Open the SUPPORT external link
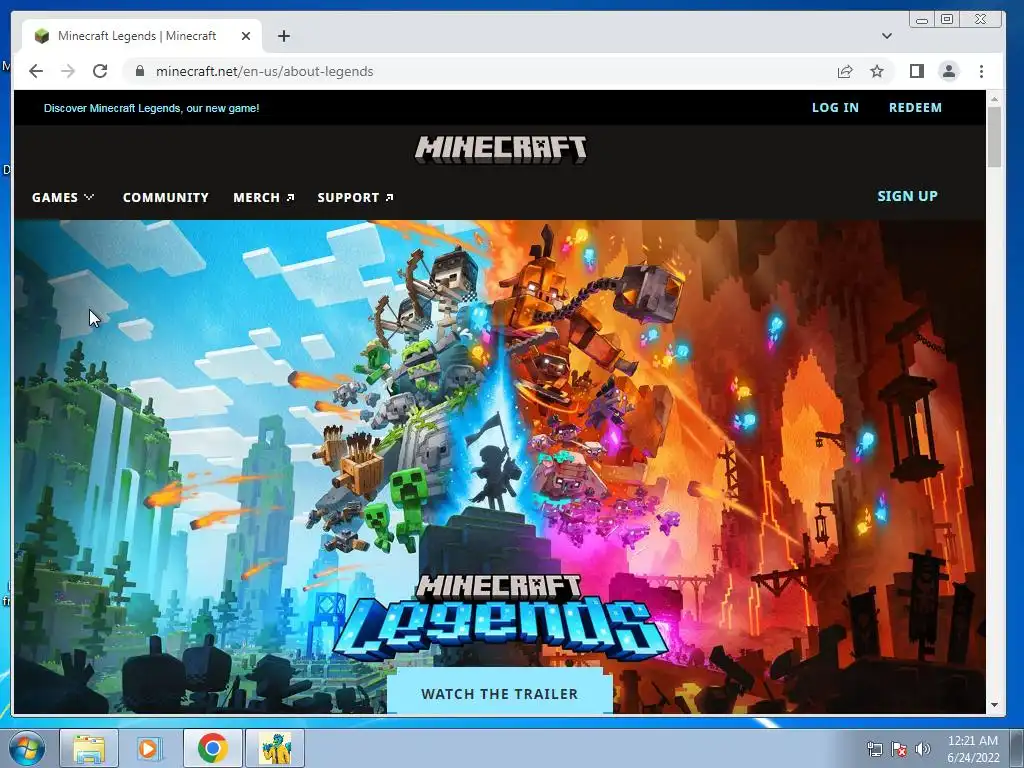Image resolution: width=1024 pixels, height=768 pixels. [355, 197]
